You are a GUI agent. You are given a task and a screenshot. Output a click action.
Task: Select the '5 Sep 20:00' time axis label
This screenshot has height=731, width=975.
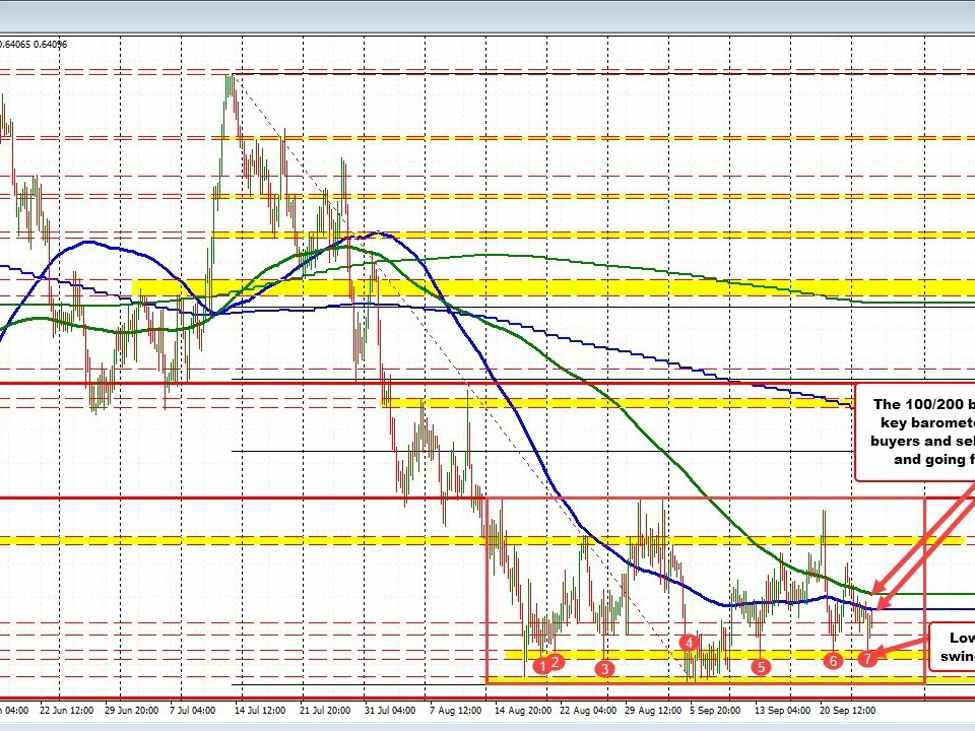click(716, 711)
